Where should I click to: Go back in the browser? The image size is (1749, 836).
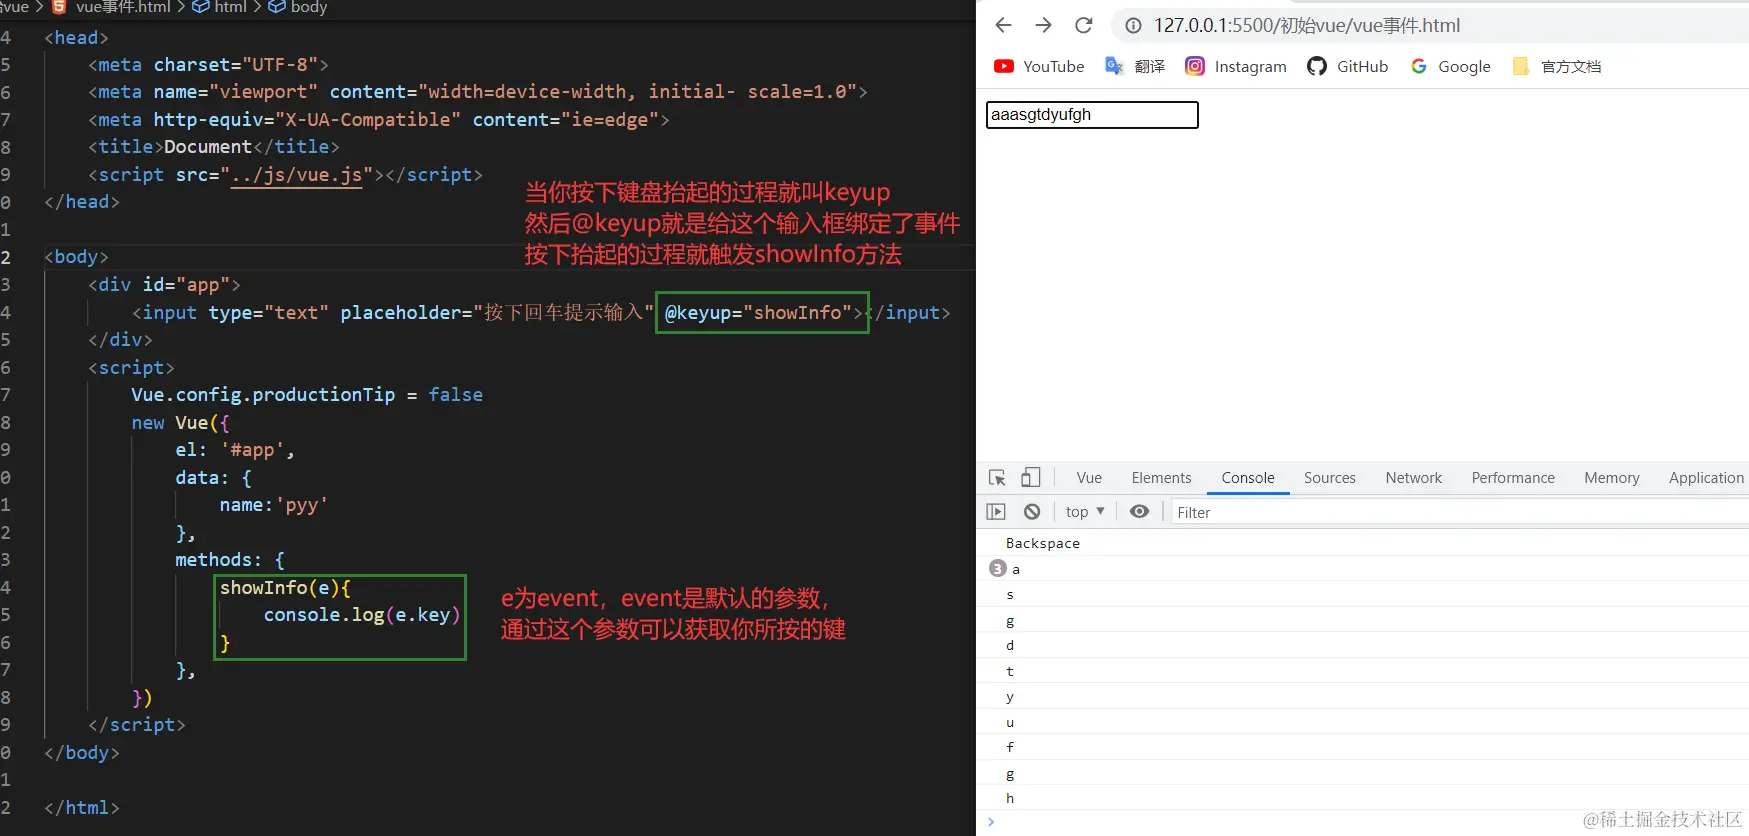click(x=1004, y=25)
